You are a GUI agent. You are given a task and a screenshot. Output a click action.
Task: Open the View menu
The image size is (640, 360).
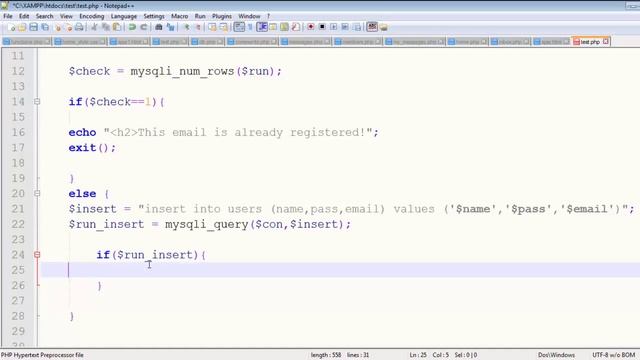pyautogui.click(x=66, y=16)
